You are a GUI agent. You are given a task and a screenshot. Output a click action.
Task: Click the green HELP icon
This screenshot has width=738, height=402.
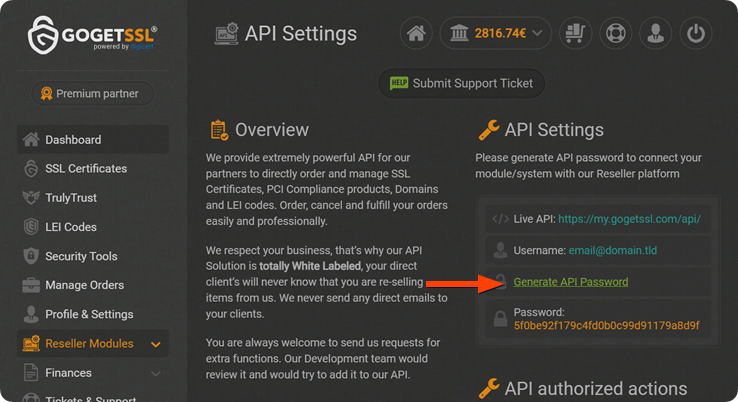click(x=399, y=83)
